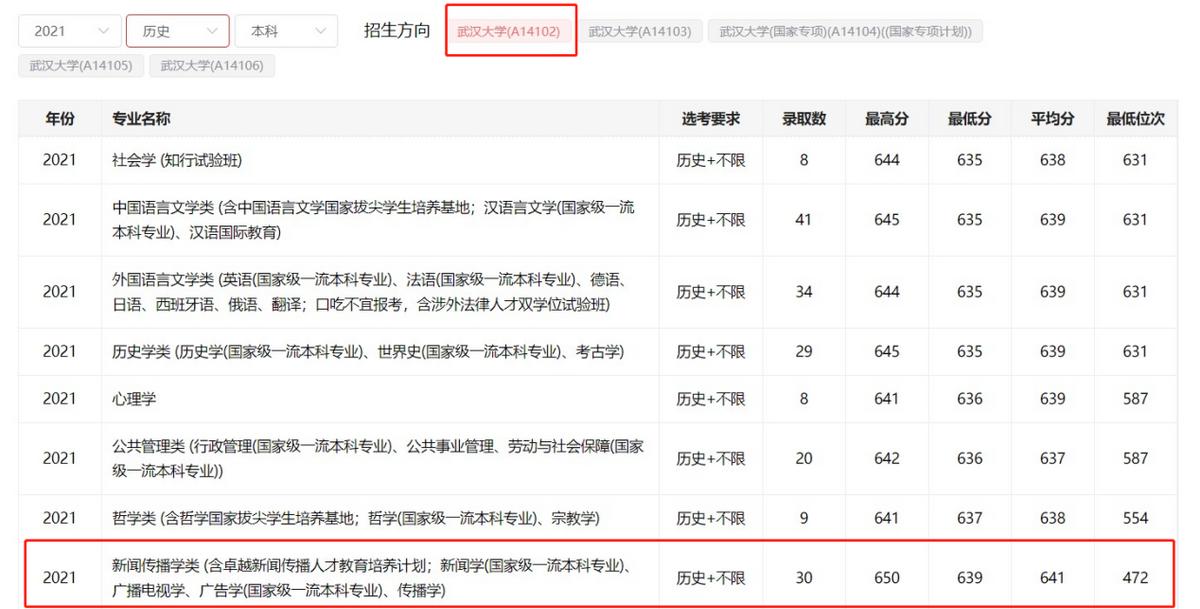Click the 最低位次 column header
The width and height of the screenshot is (1200, 609).
point(1135,118)
